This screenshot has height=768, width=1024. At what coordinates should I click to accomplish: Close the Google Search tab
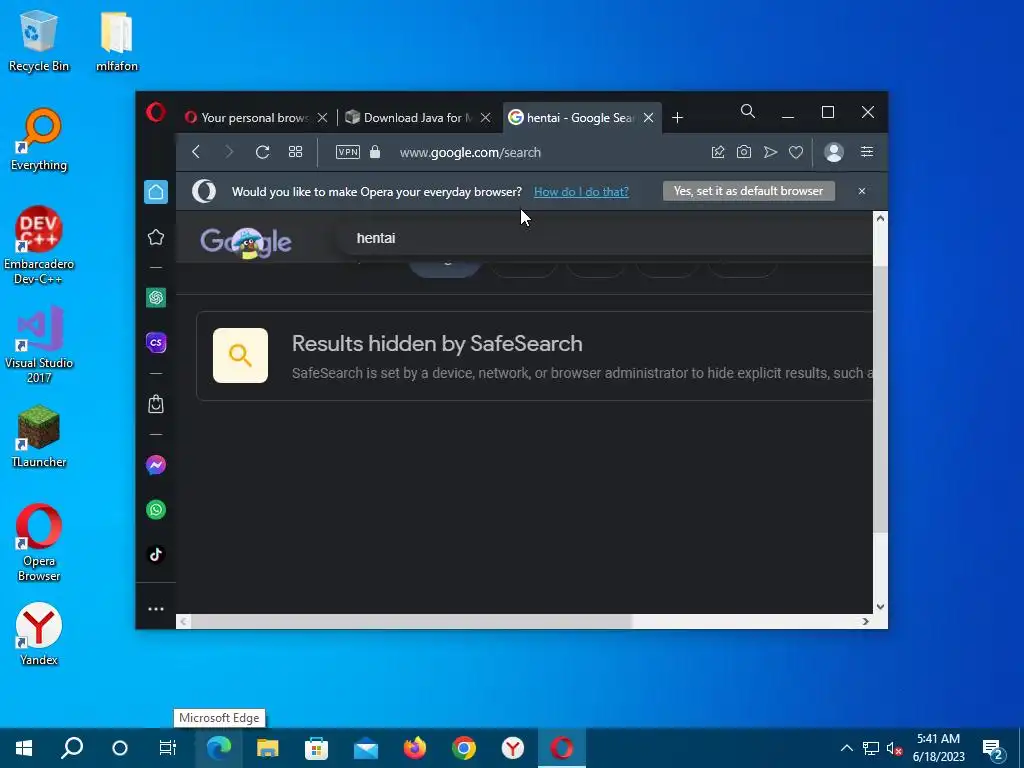click(x=648, y=118)
